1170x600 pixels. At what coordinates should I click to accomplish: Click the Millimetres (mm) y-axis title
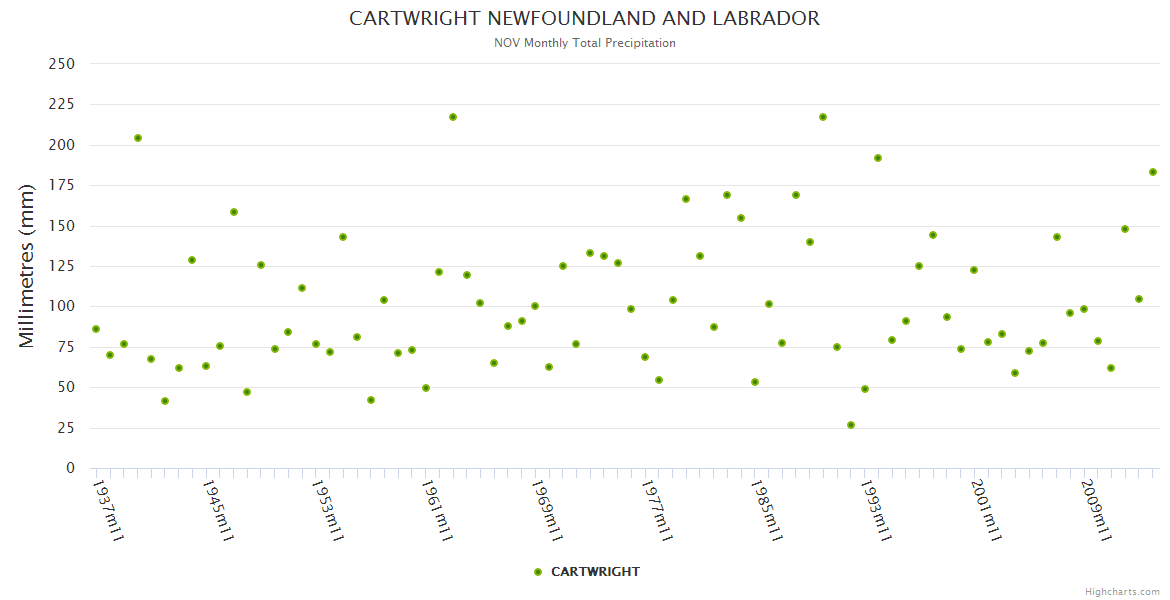point(27,266)
